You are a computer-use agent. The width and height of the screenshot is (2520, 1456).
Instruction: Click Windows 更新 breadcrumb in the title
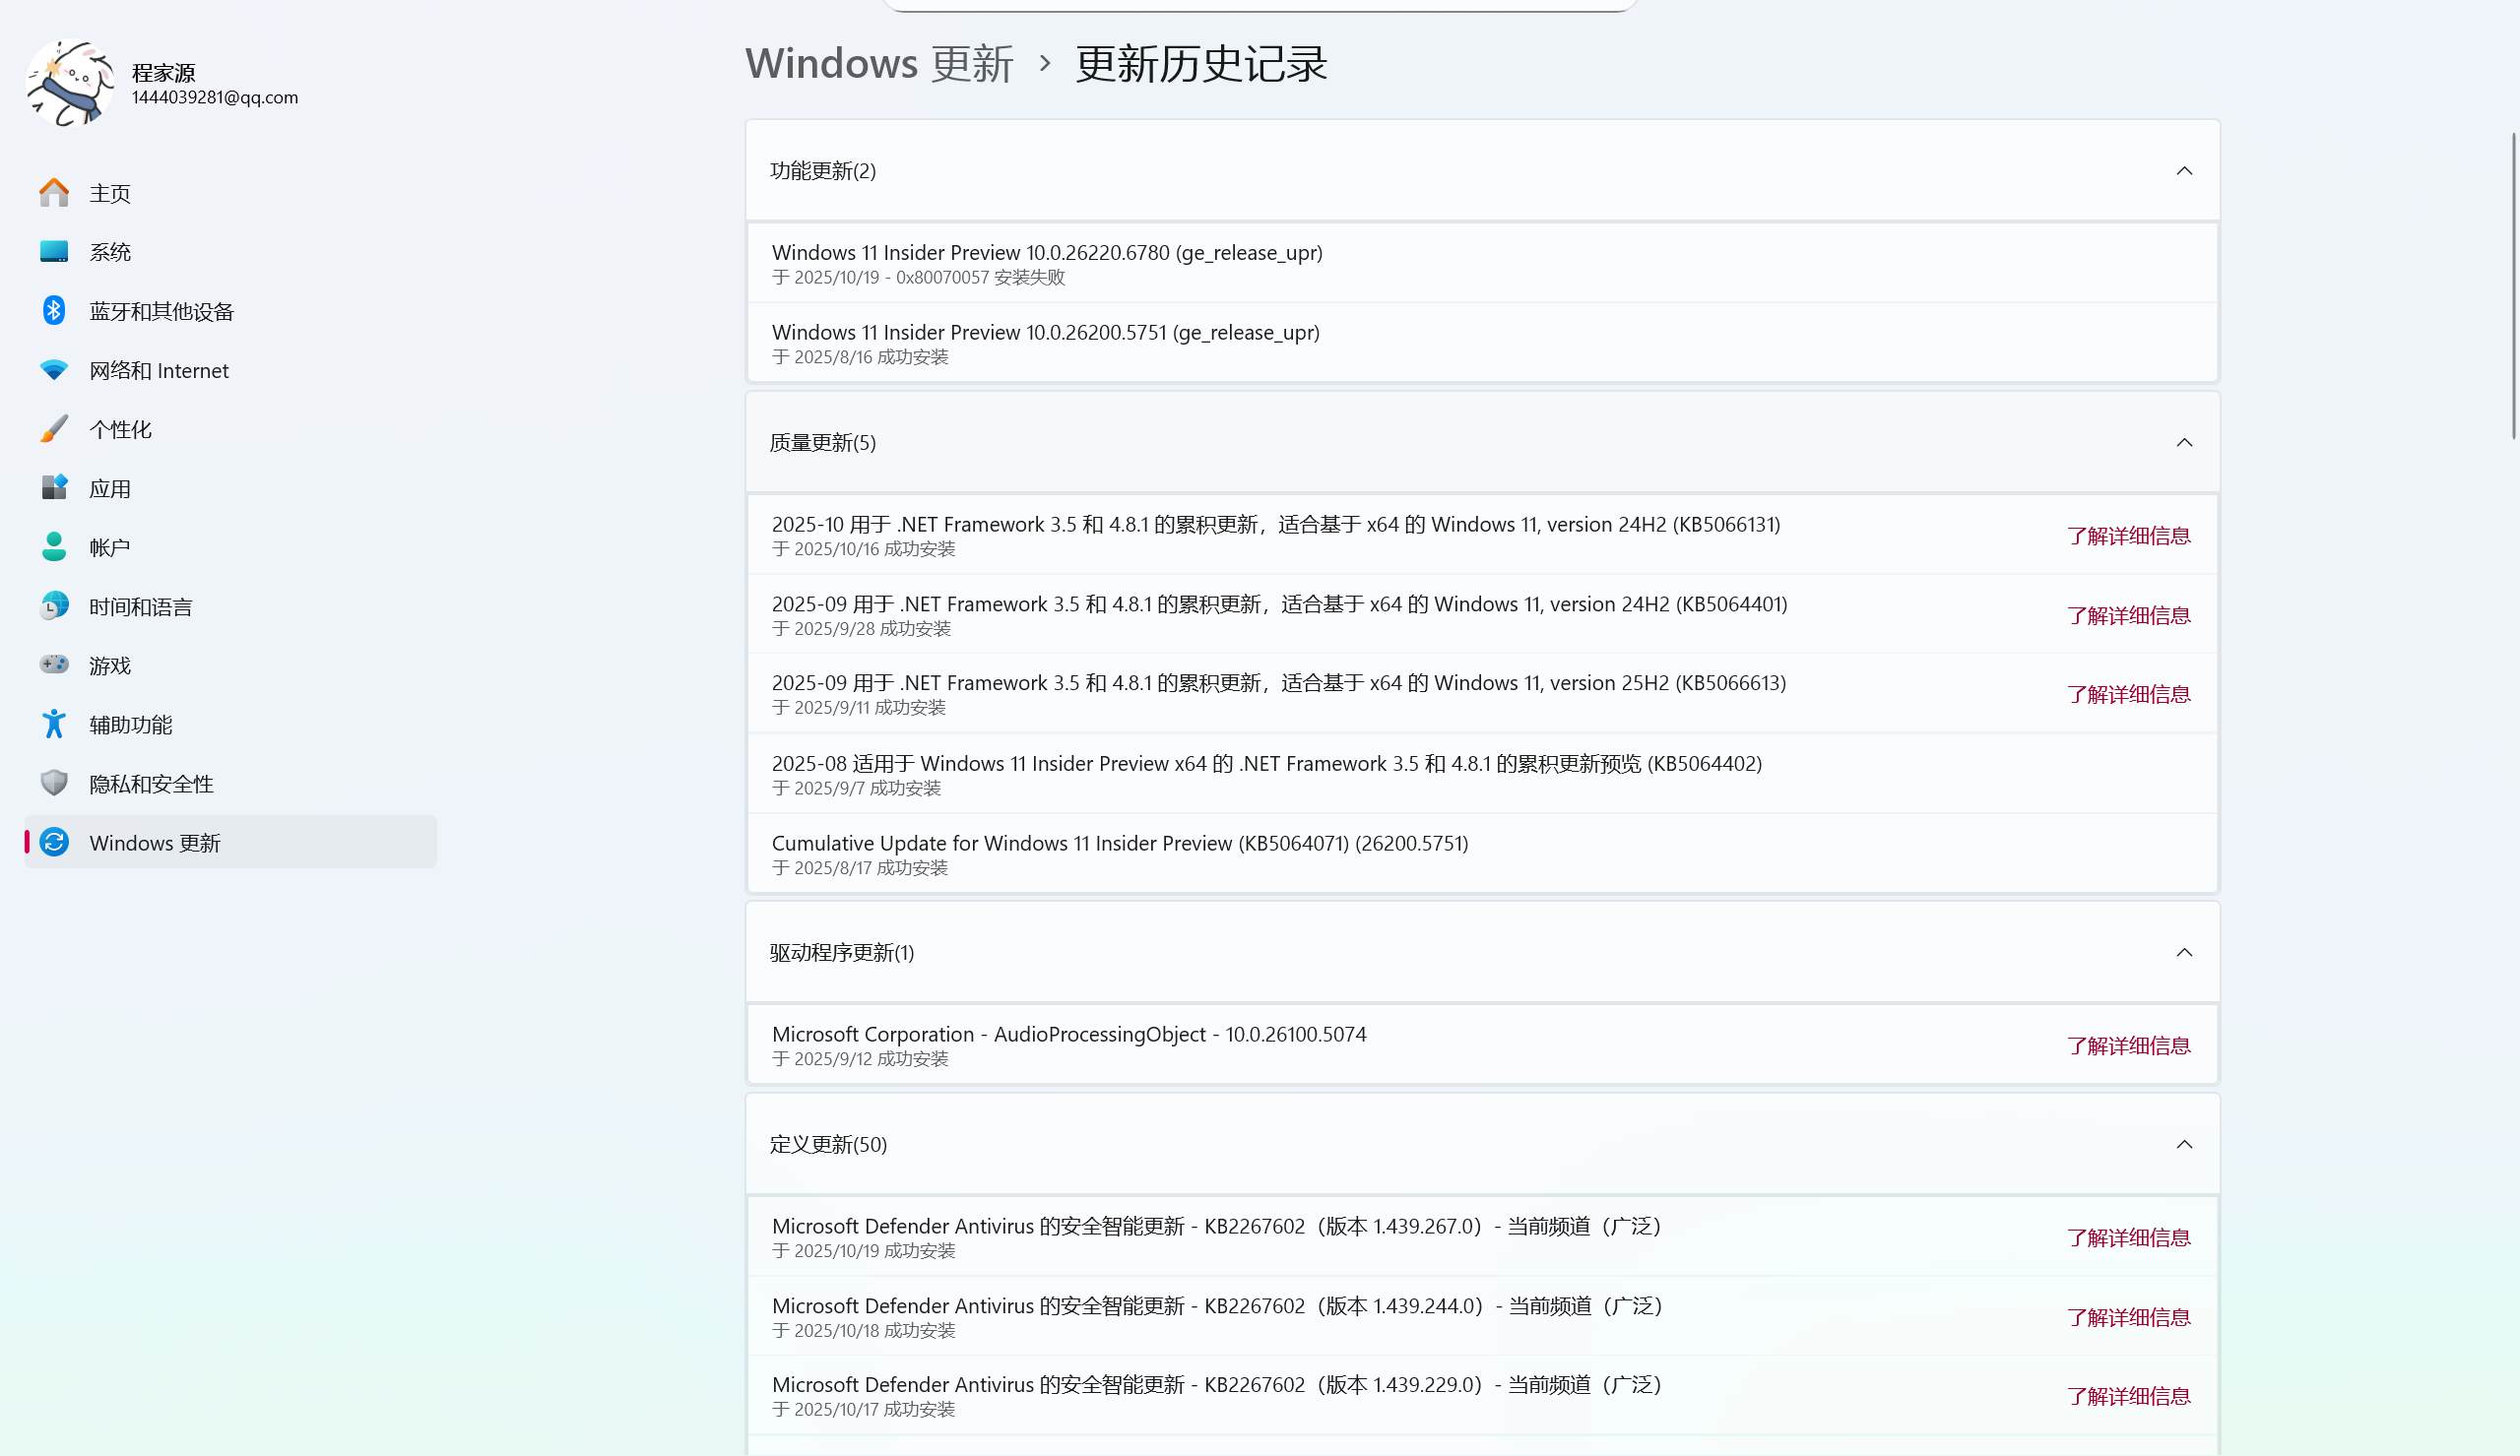point(879,64)
